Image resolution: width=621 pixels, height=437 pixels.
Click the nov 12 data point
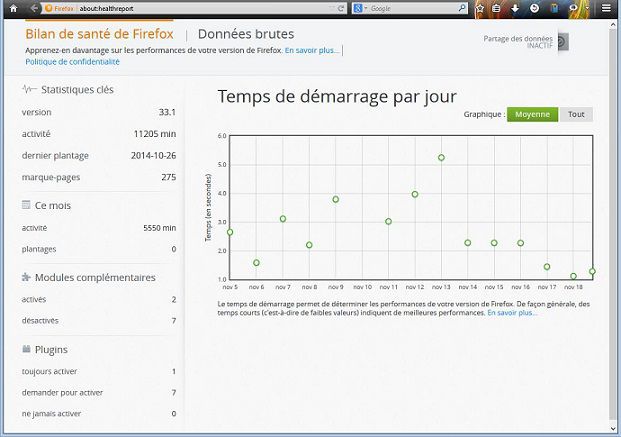coord(415,195)
